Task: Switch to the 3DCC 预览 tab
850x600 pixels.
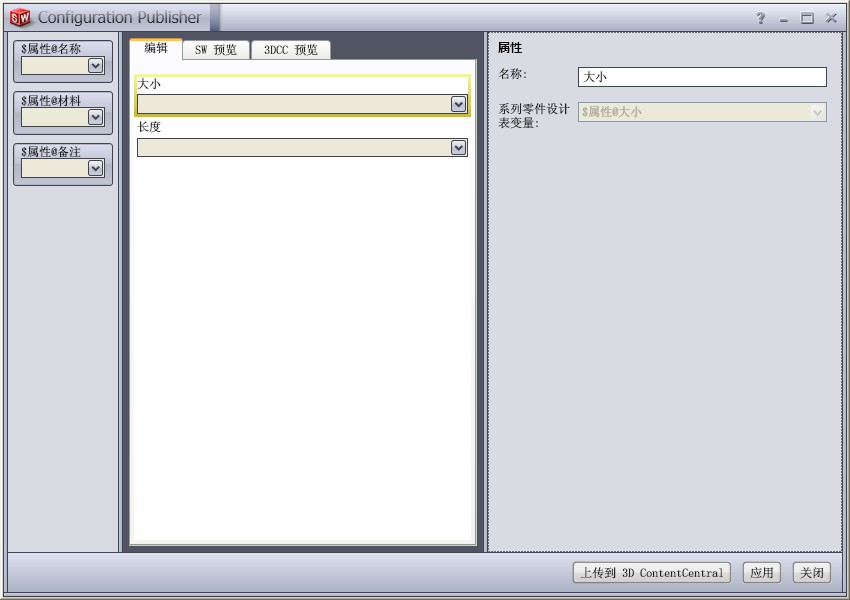Action: pos(290,50)
